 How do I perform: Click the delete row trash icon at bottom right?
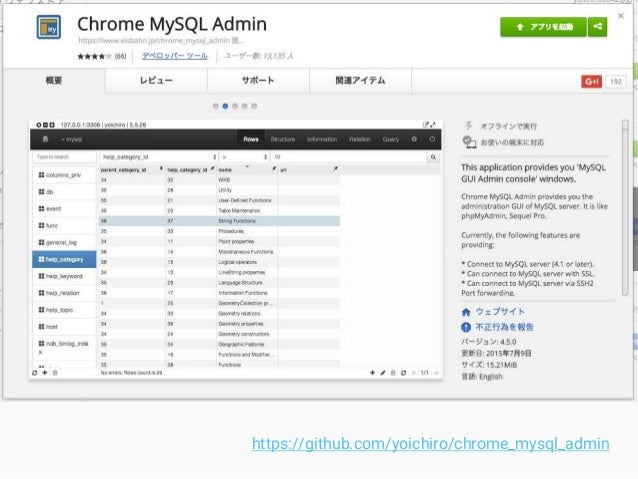click(393, 373)
